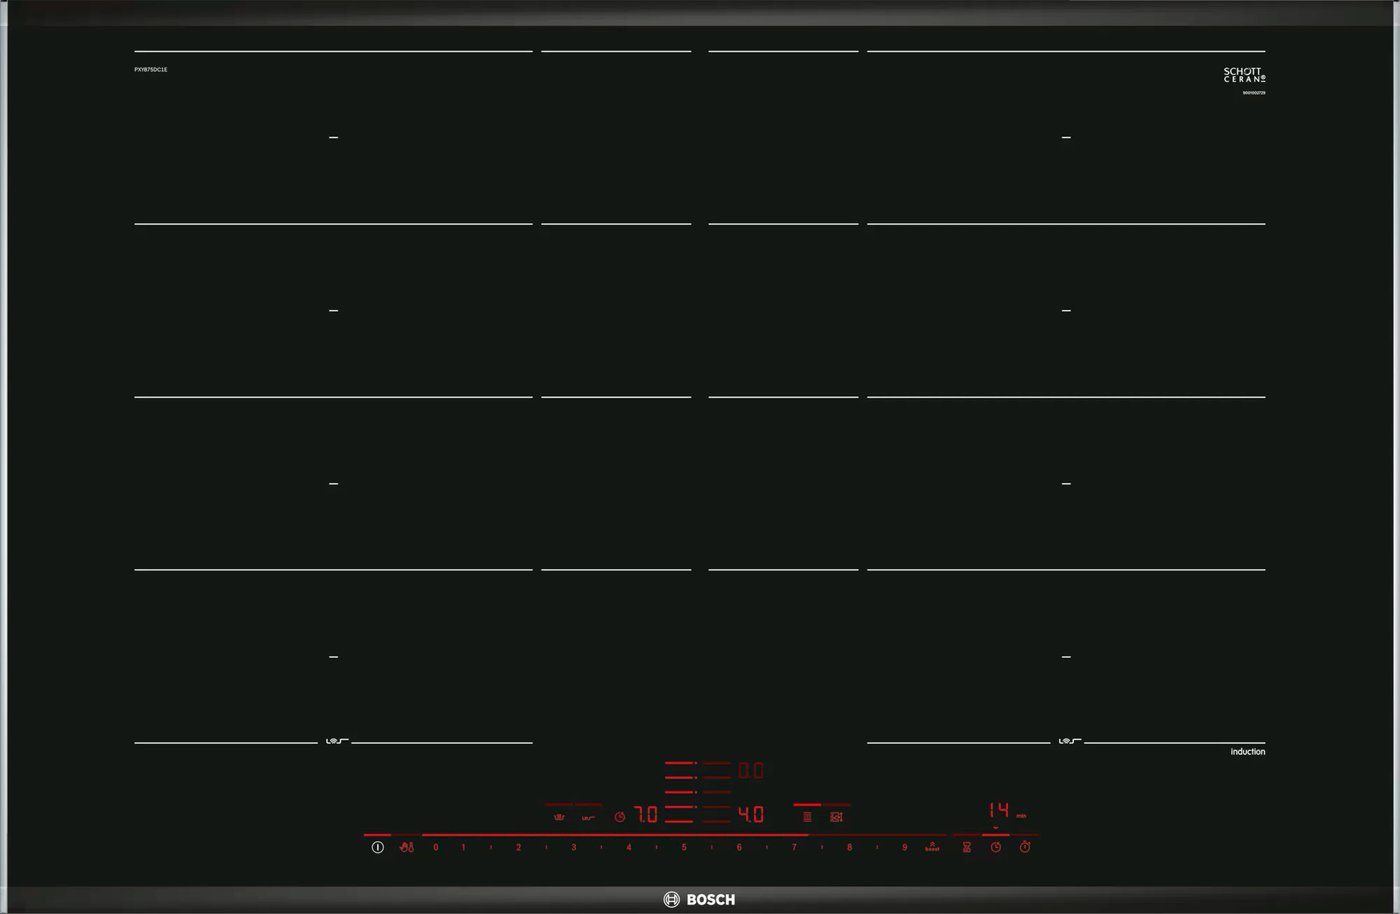This screenshot has width=1400, height=914.
Task: Activate the move-settings transfer symbol
Action: pos(836,817)
